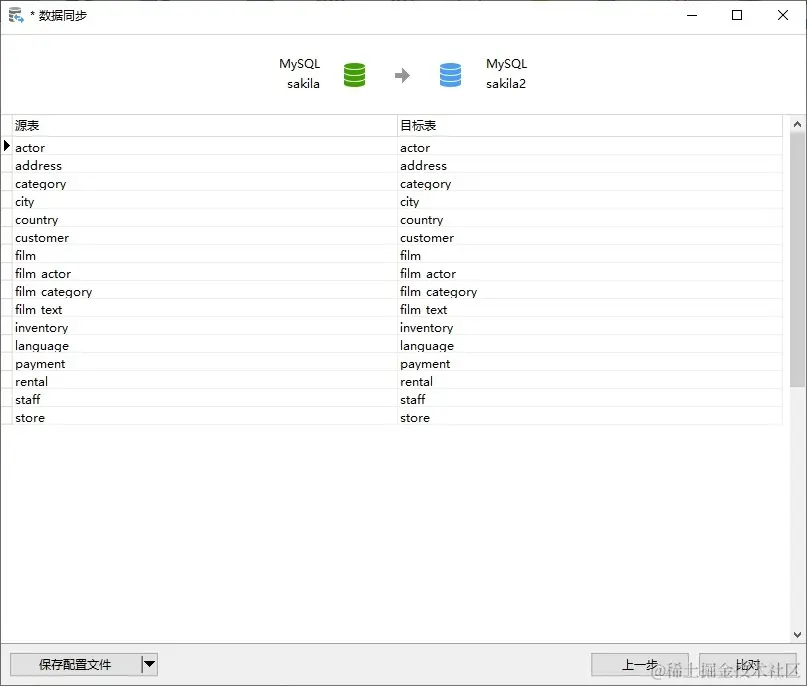Click target table cell payment
The height and width of the screenshot is (686, 807).
pos(590,362)
